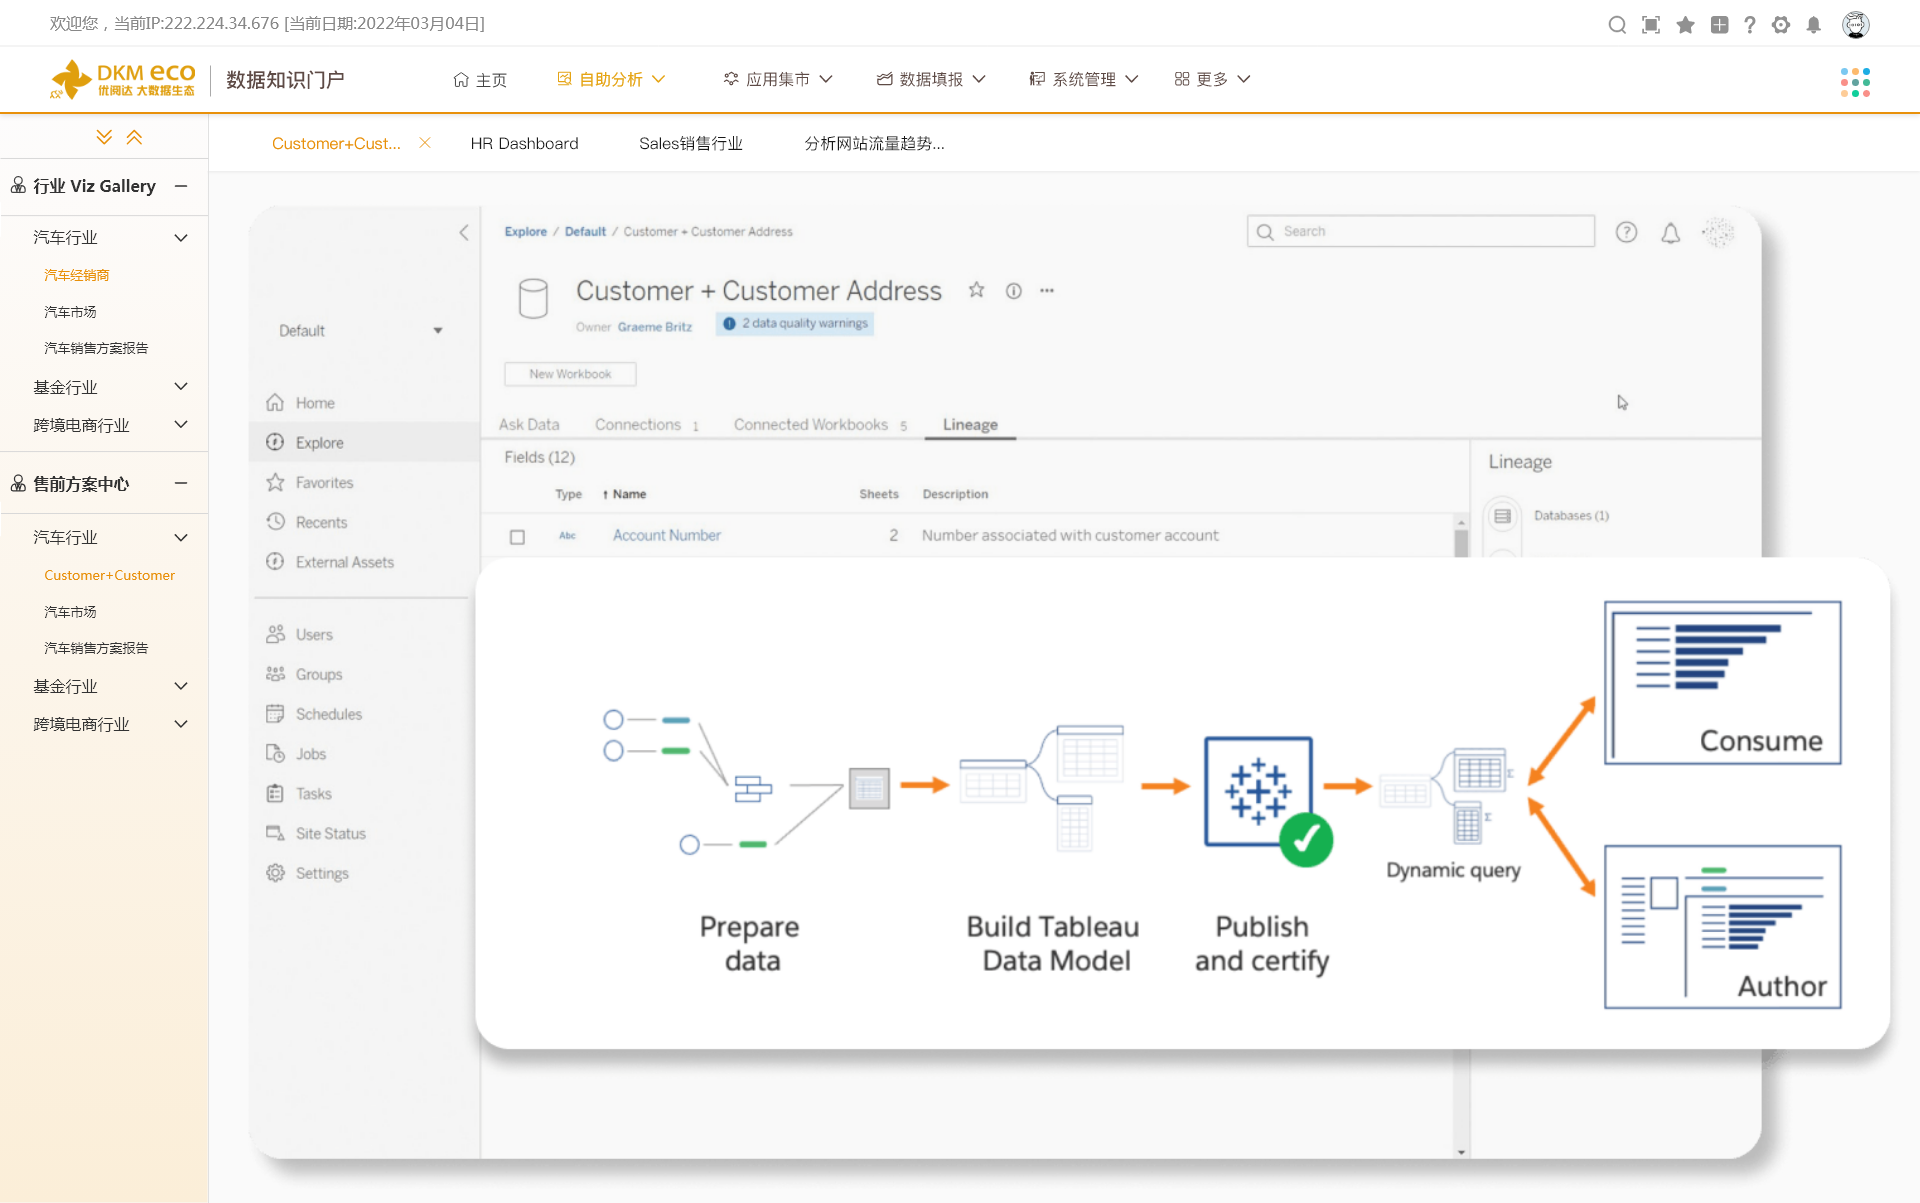Collapse the 行业 Viz Gallery section
Screen dimensions: 1920x1203
(x=181, y=186)
